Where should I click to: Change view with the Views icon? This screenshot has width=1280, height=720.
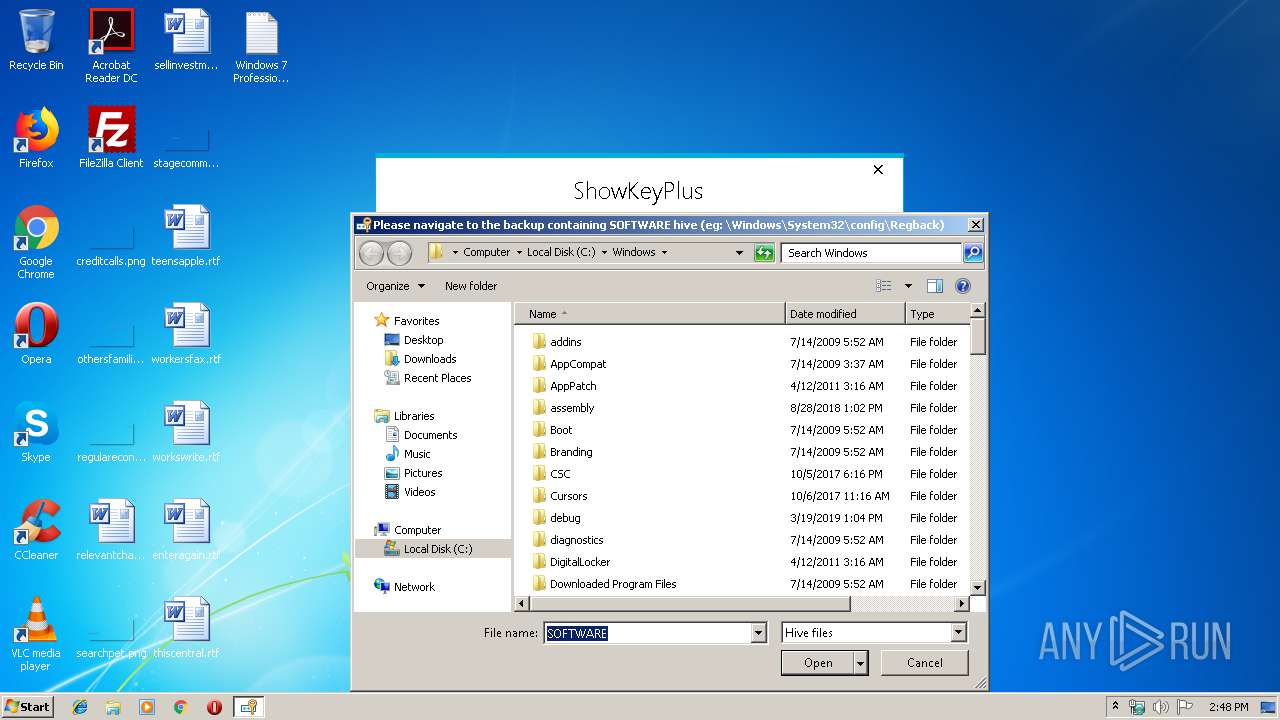coord(883,286)
